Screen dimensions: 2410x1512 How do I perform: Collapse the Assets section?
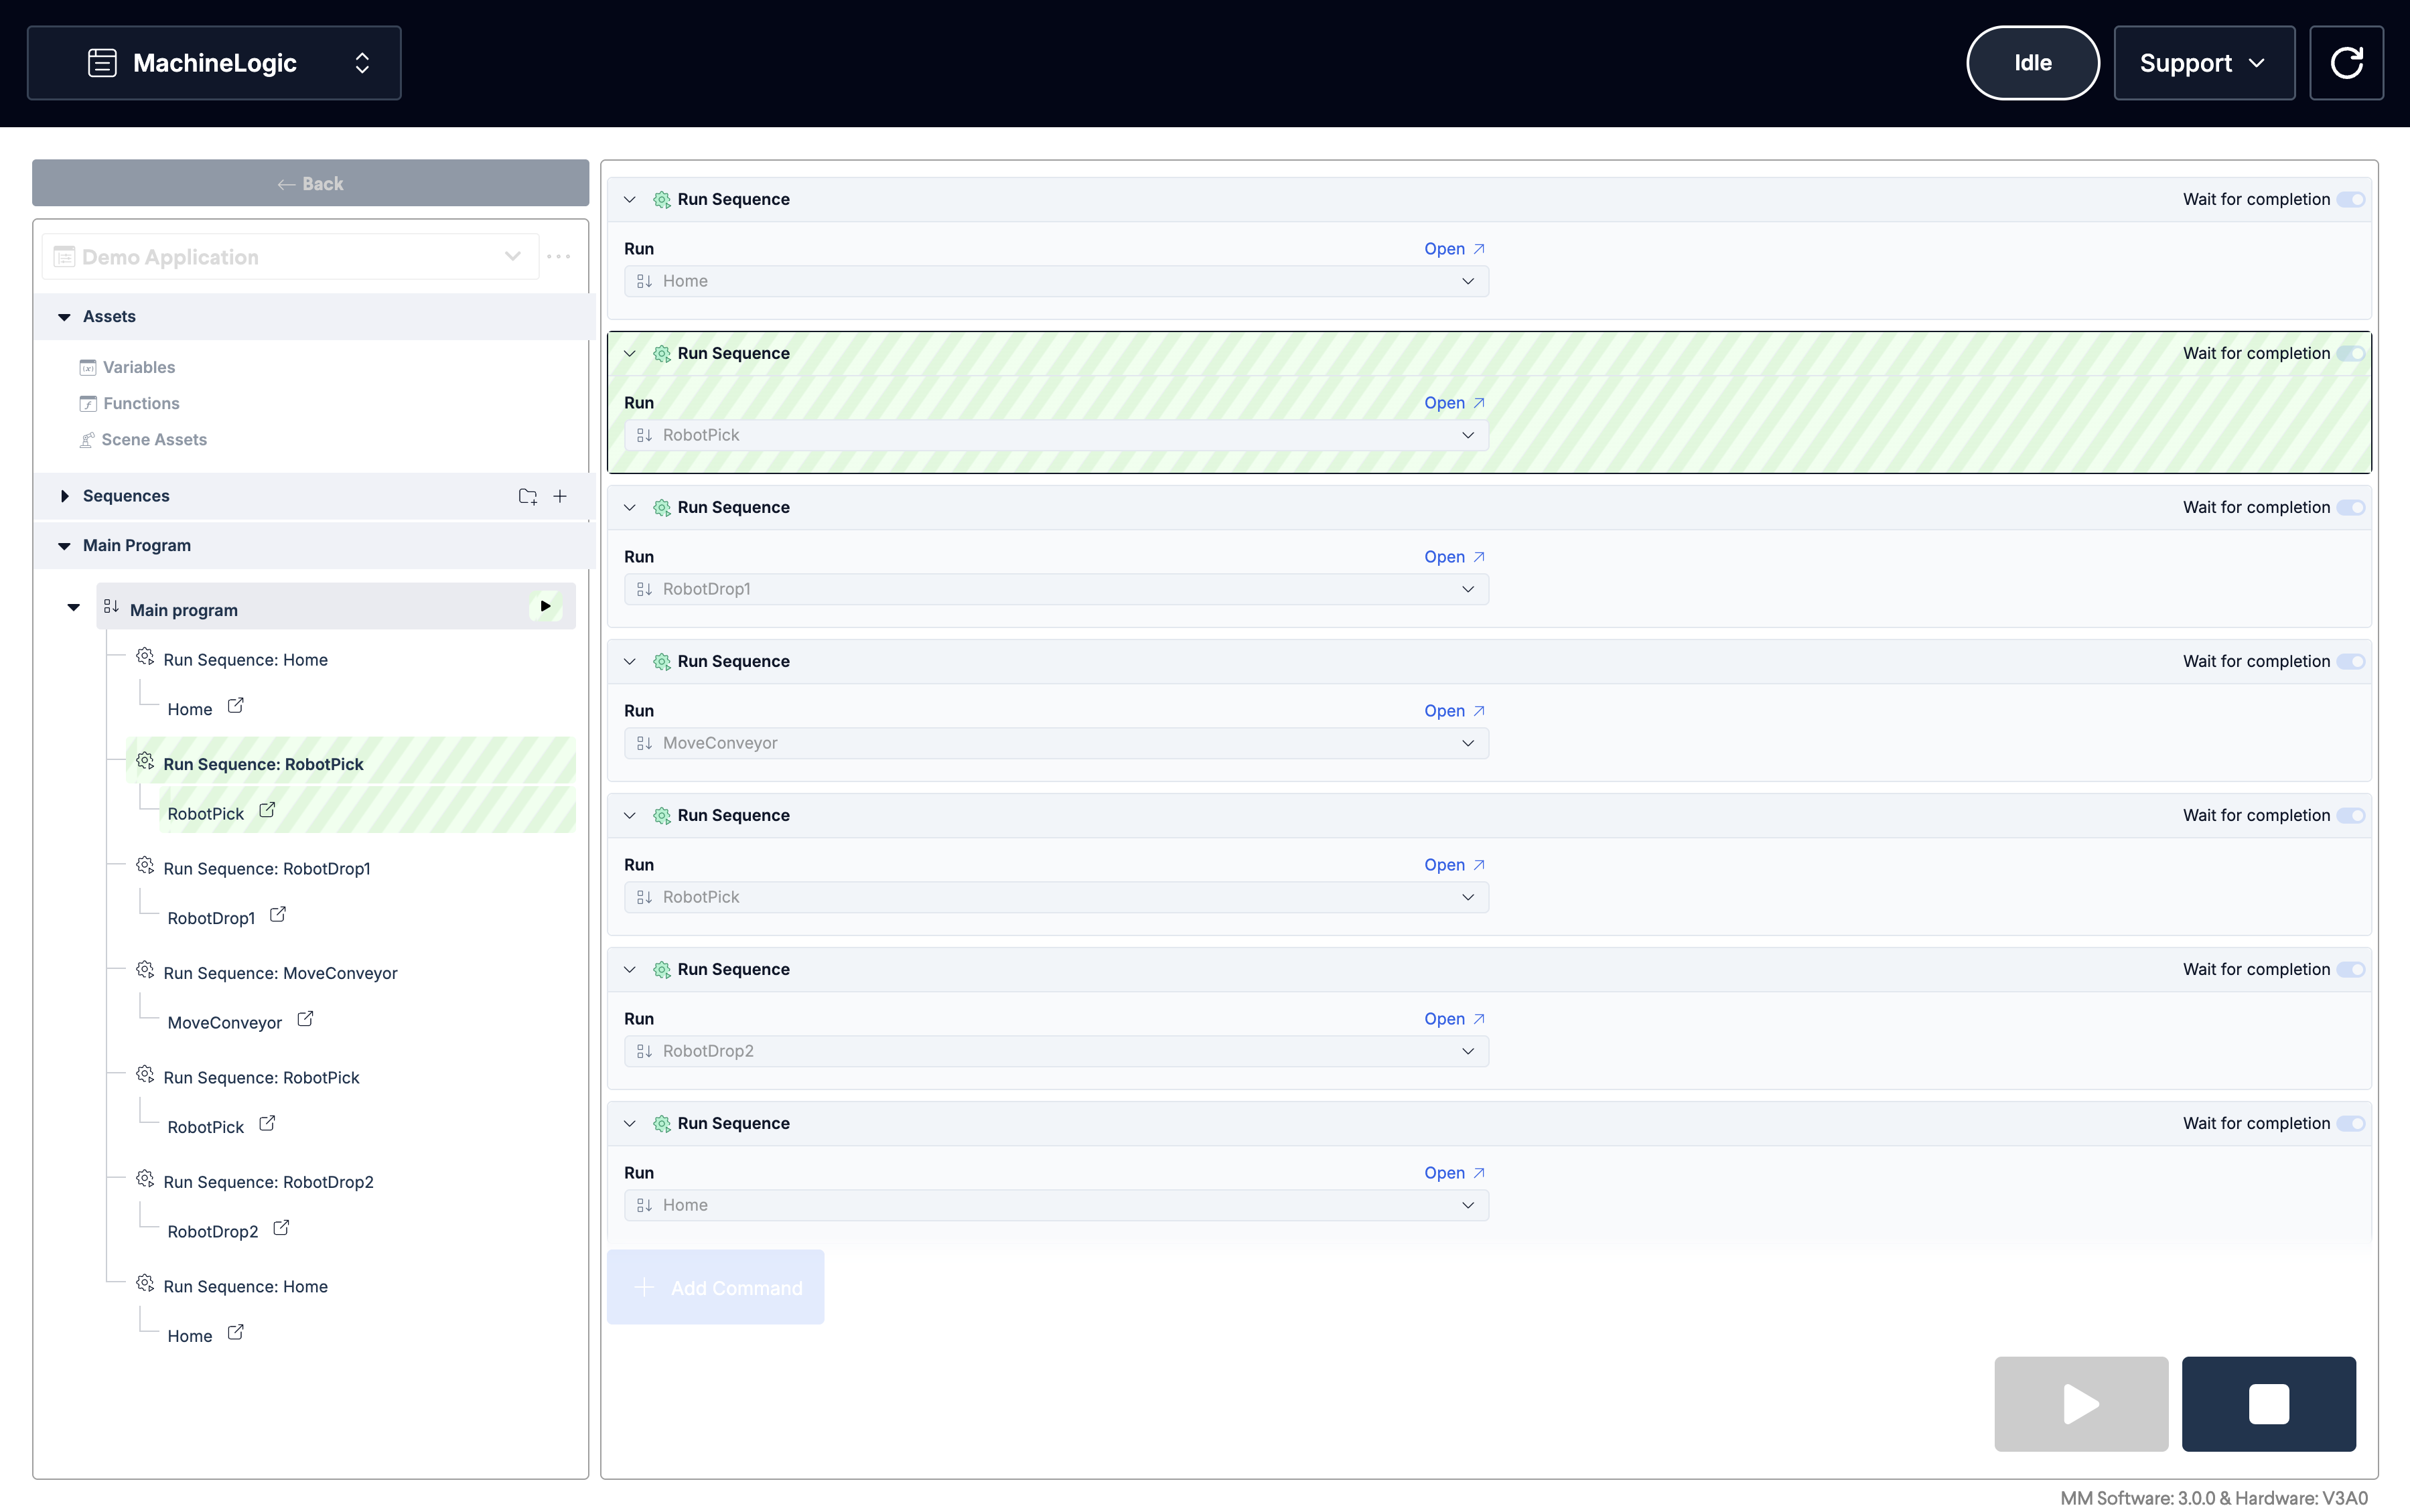[64, 317]
